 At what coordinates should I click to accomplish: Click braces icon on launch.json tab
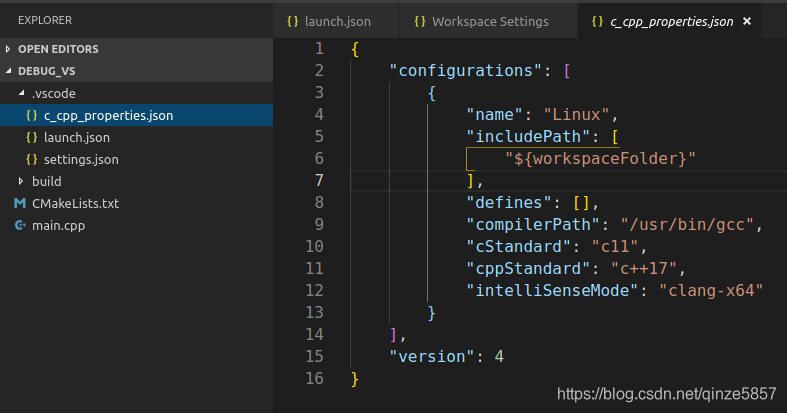293,22
